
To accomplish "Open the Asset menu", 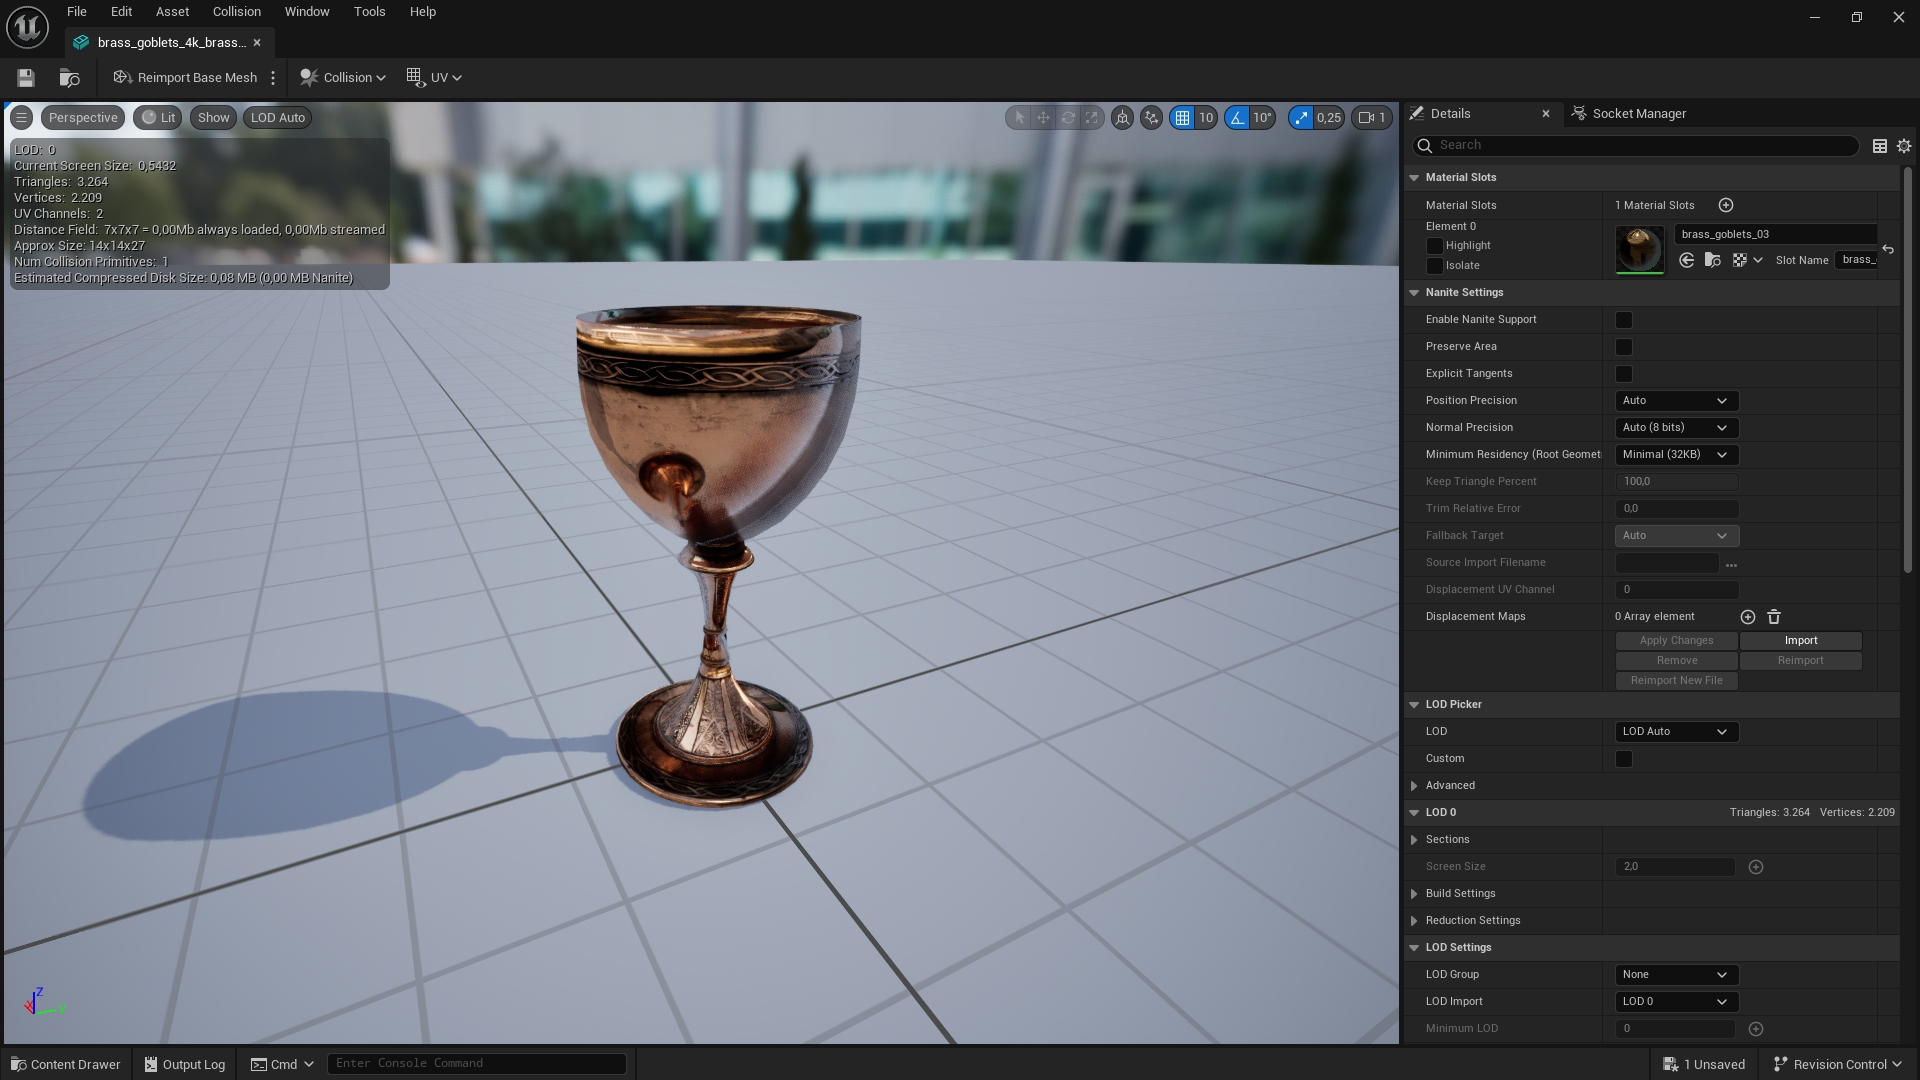I will click(x=172, y=12).
